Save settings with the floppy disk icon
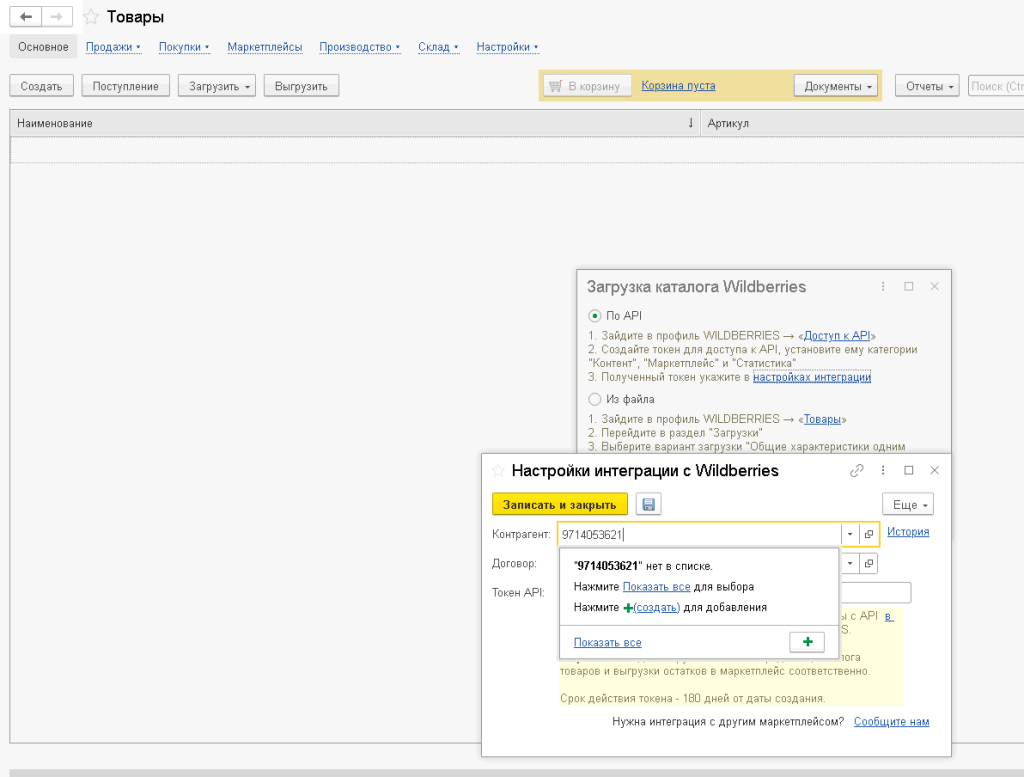Image resolution: width=1024 pixels, height=777 pixels. click(x=648, y=504)
